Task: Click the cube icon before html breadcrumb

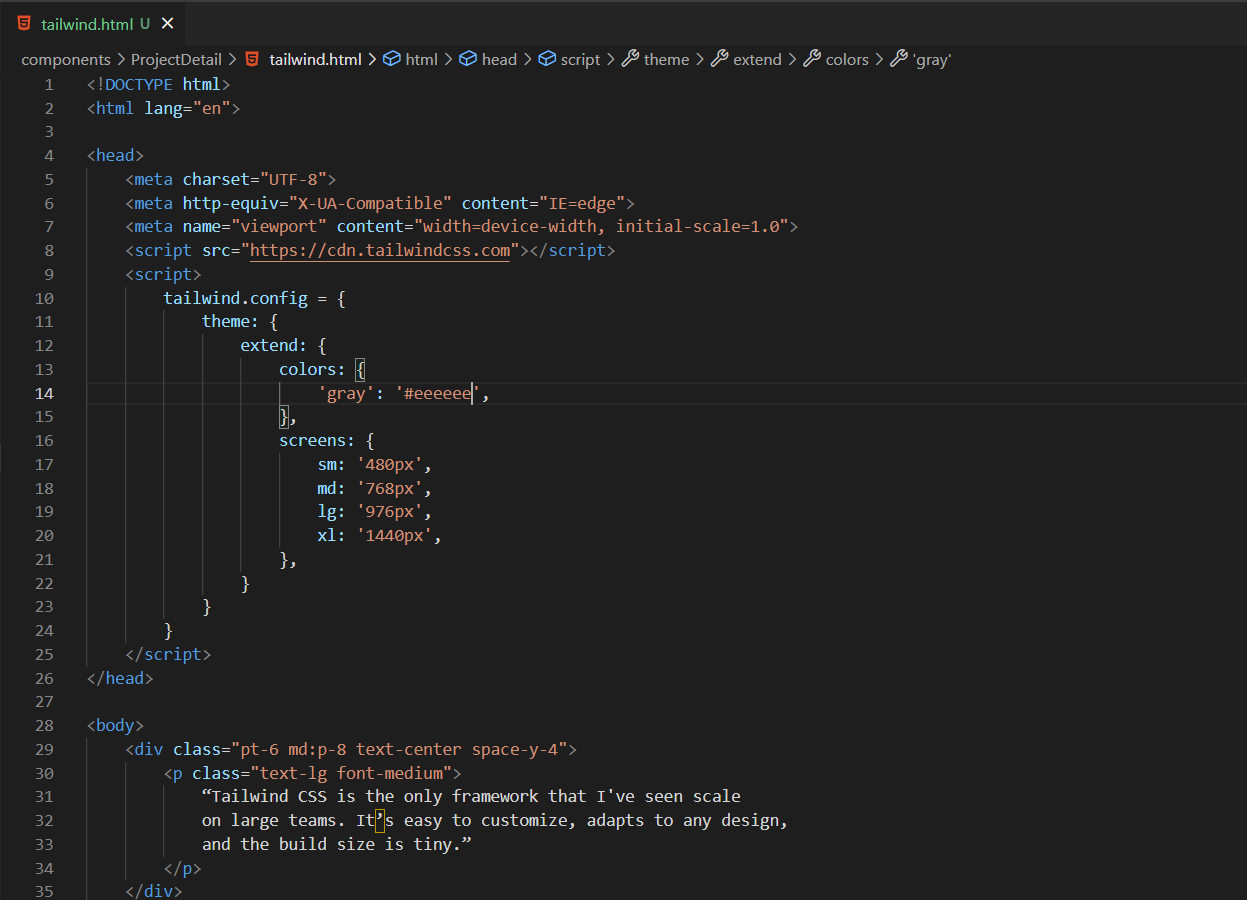Action: [x=393, y=59]
